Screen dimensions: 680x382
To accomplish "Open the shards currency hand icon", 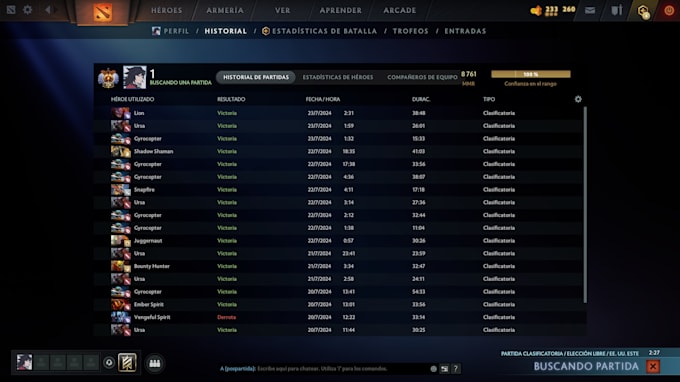I will tap(536, 10).
